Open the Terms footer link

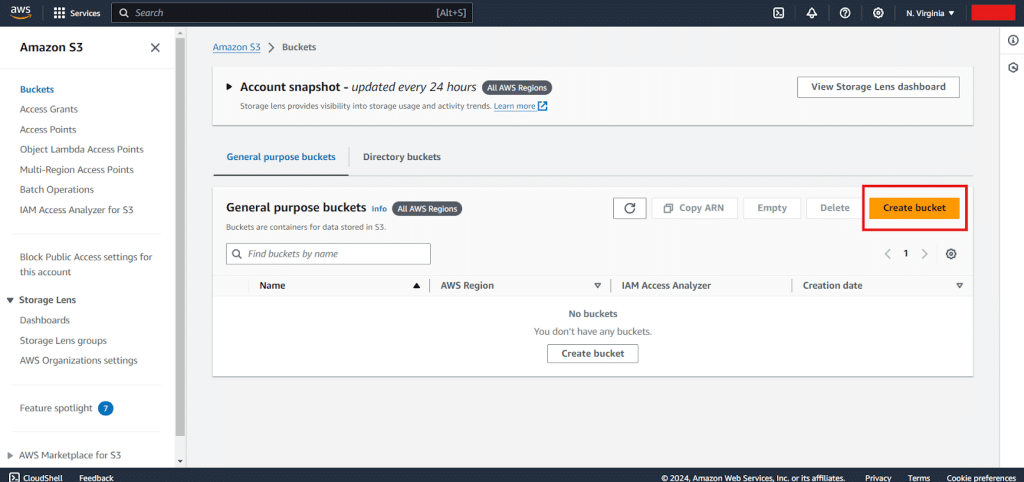click(918, 477)
